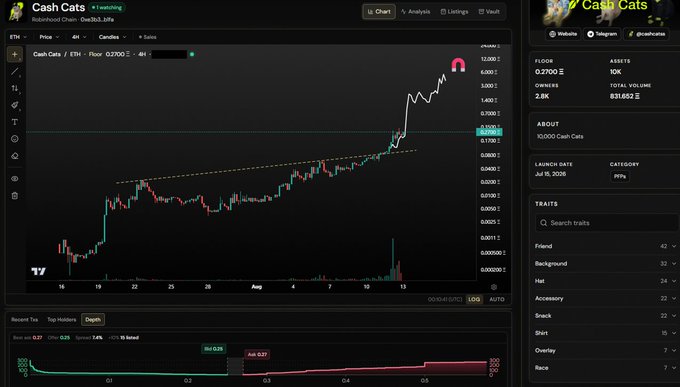The image size is (680, 387).
Task: Open chart settings gear
Action: tap(494, 287)
